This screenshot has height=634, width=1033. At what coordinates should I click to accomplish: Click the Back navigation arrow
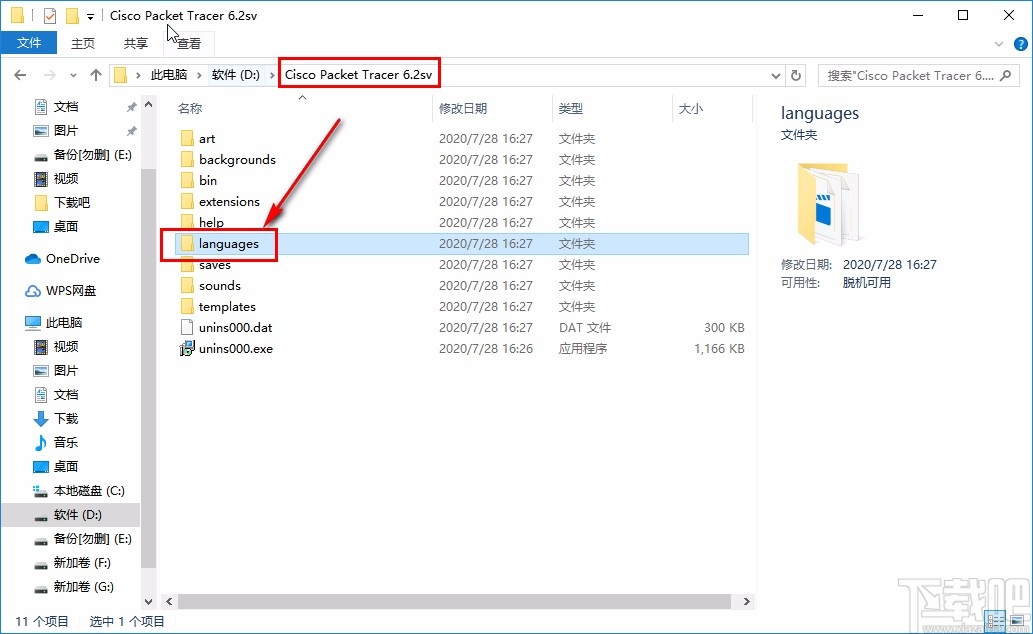coord(20,75)
